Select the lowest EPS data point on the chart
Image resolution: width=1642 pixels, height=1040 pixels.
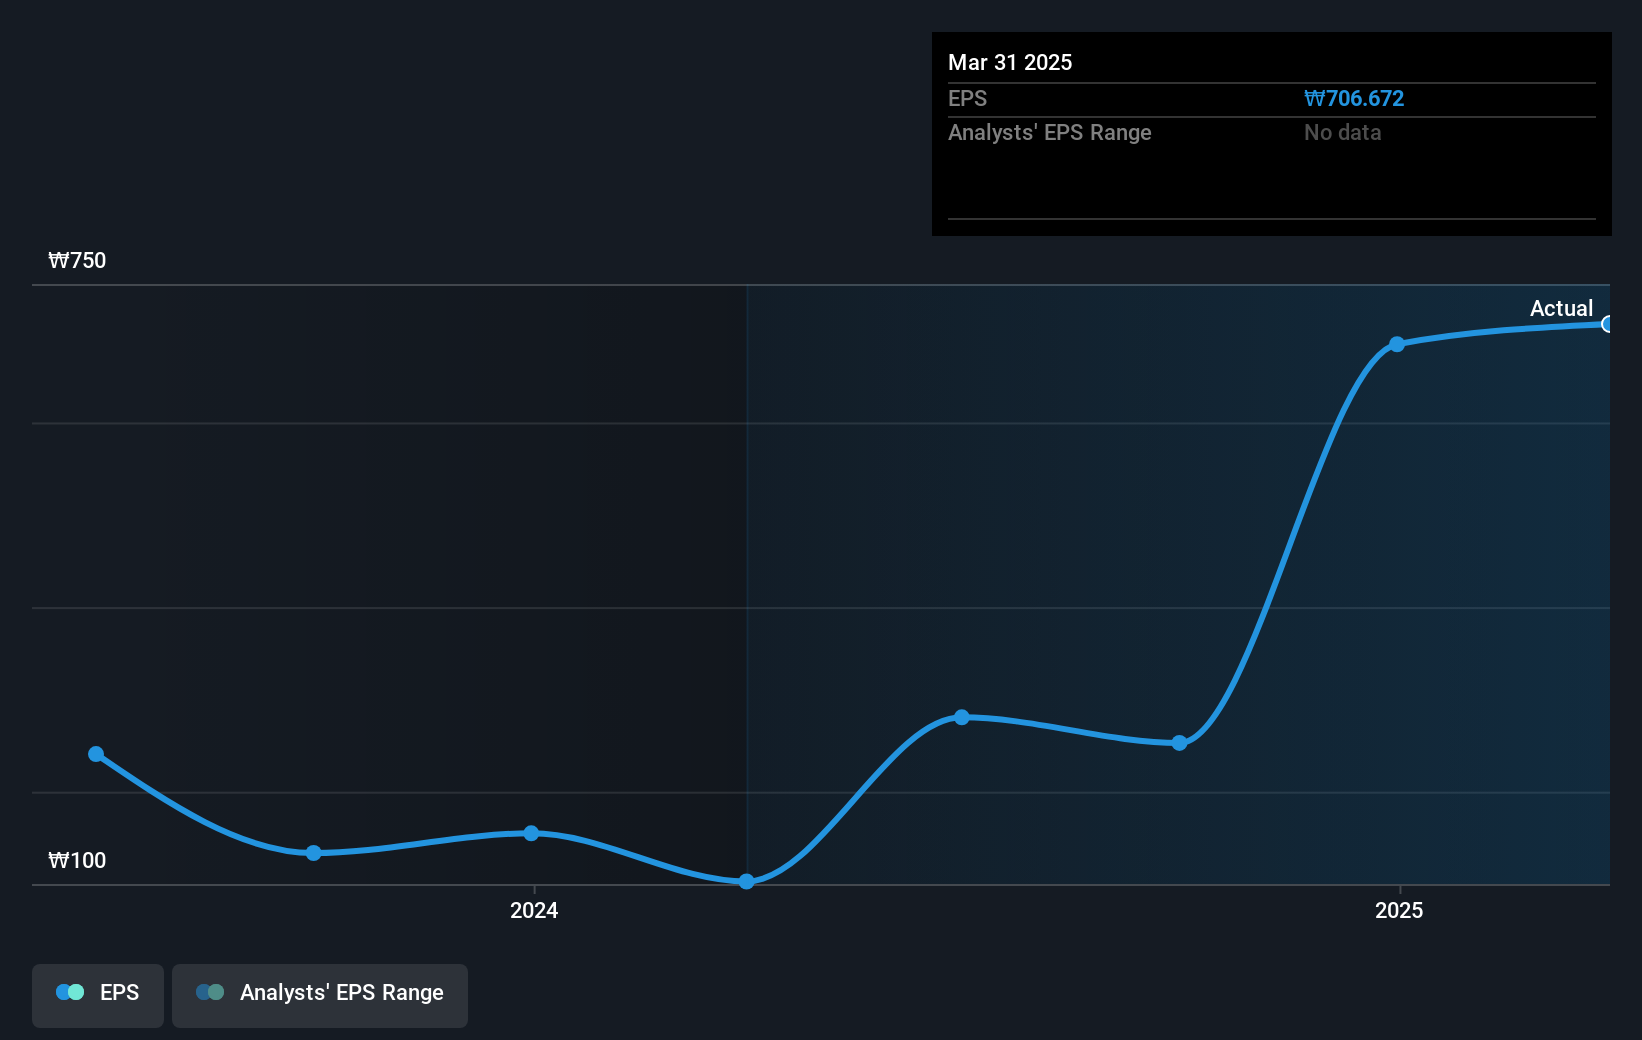(x=746, y=881)
